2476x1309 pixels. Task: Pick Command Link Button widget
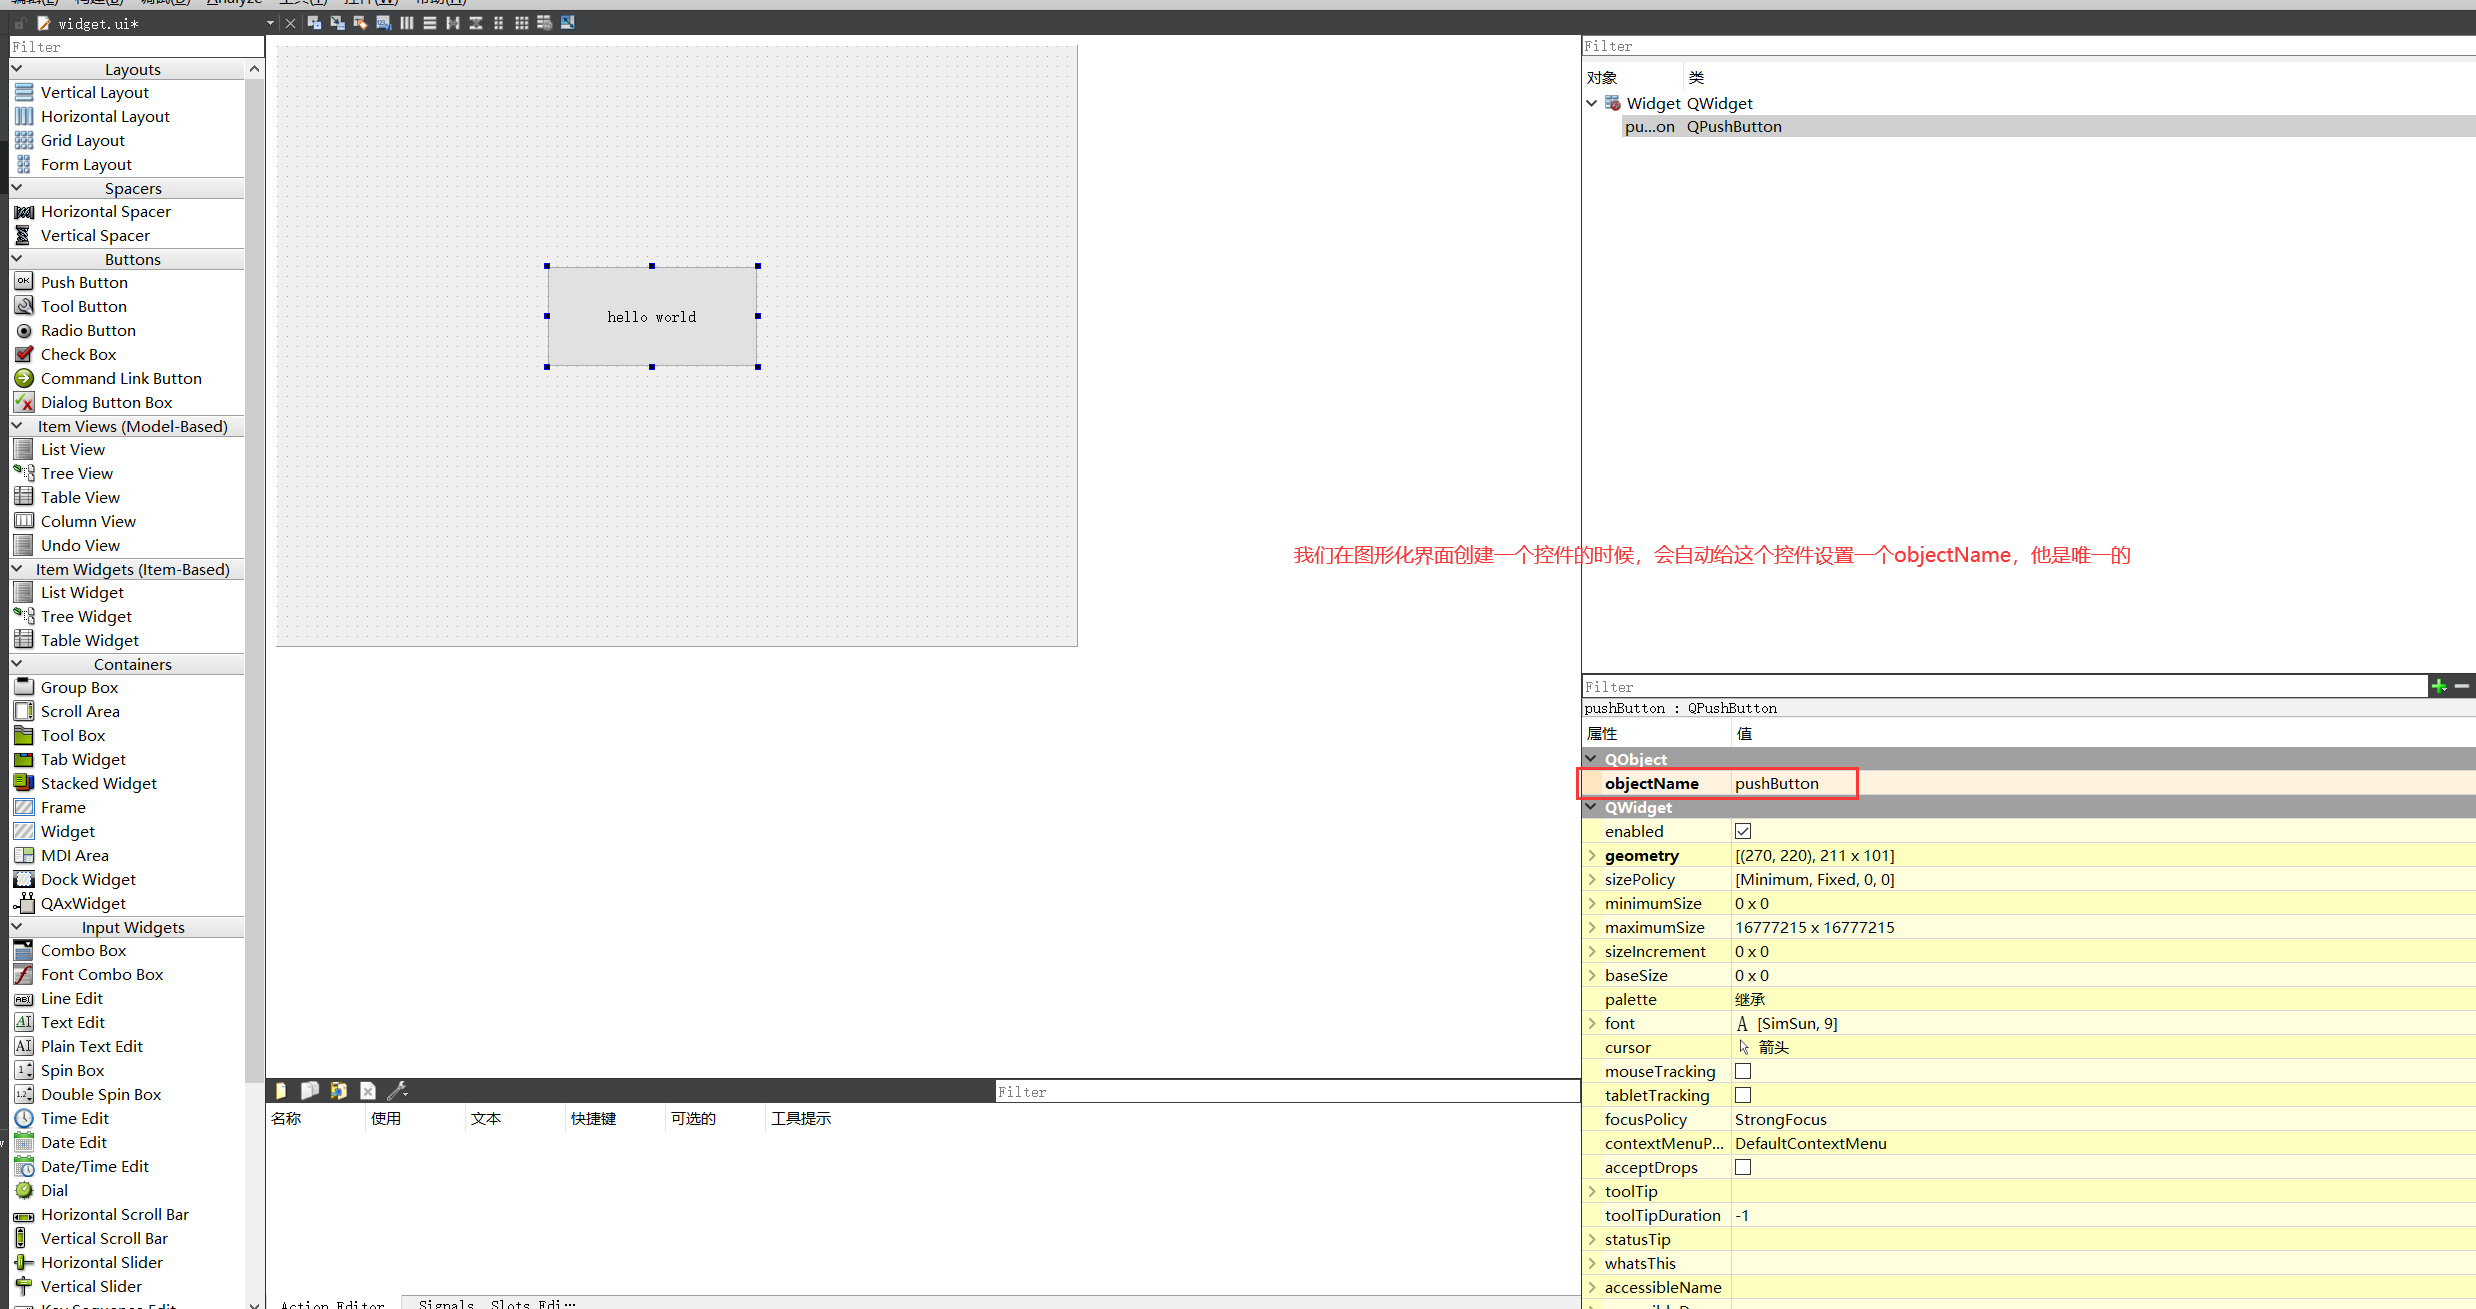pos(121,378)
